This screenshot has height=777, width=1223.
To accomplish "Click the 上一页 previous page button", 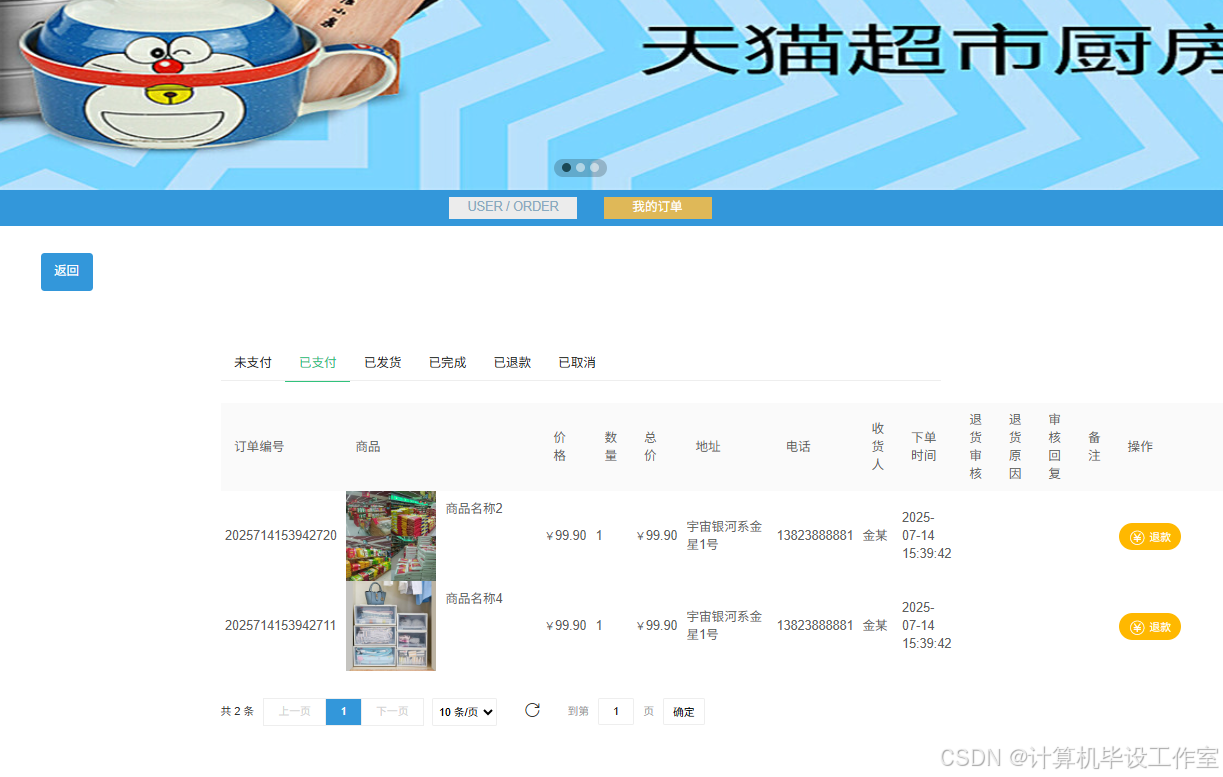I will 295,712.
